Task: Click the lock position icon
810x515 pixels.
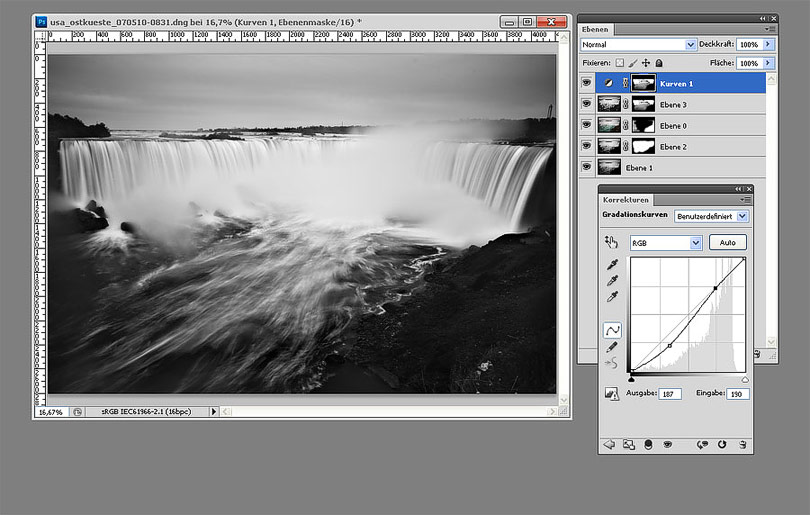Action: [x=646, y=63]
